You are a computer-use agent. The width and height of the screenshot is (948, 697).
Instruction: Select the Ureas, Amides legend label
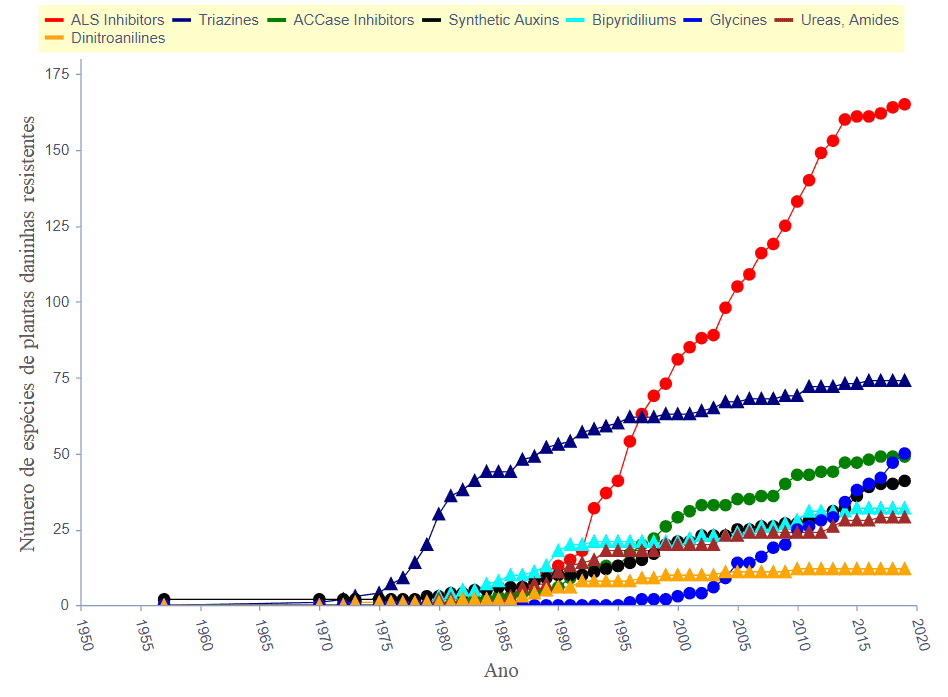850,20
